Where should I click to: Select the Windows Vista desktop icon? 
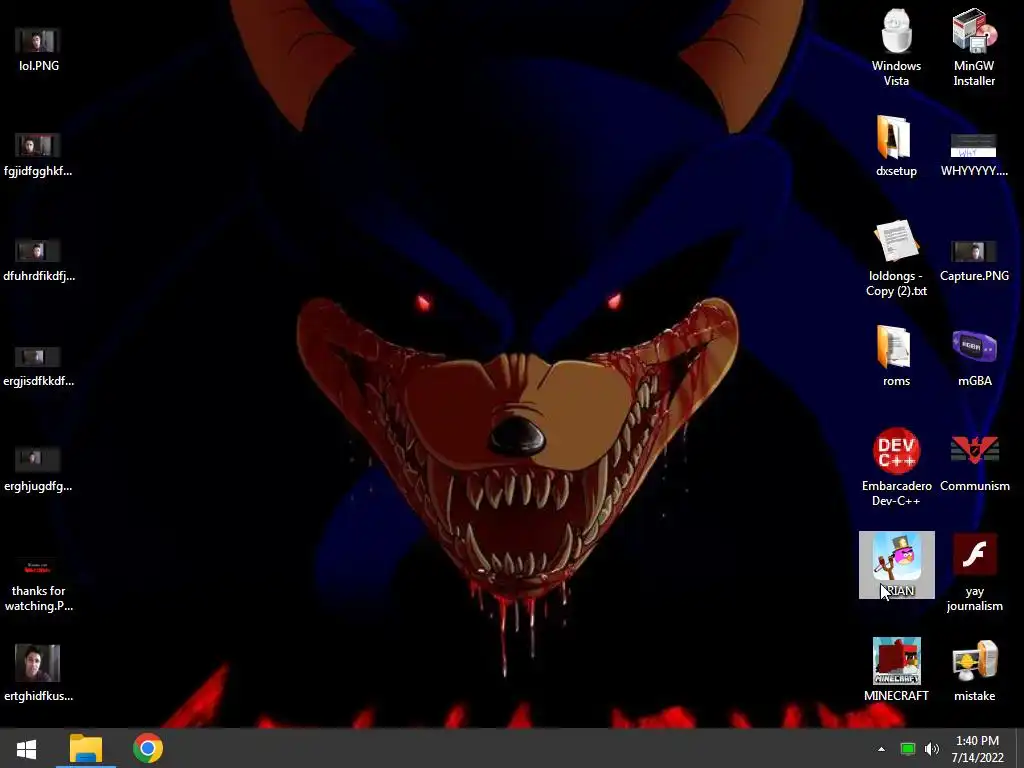[x=896, y=47]
